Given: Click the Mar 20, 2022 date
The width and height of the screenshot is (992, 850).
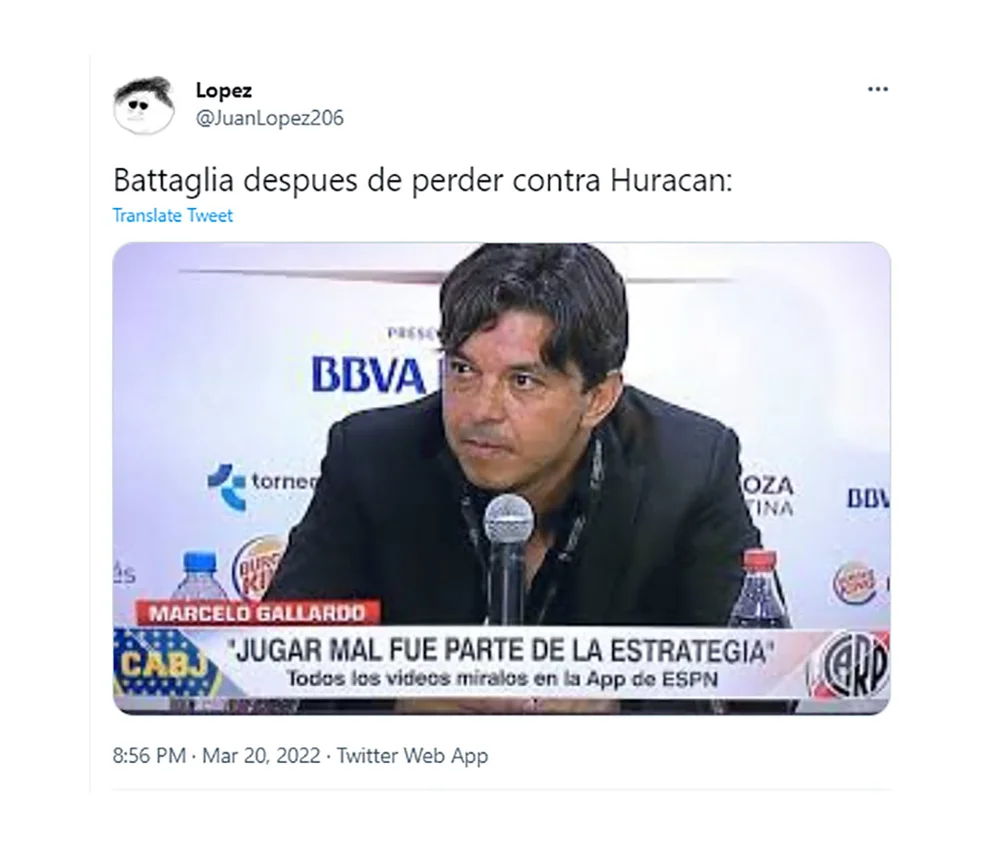Looking at the screenshot, I should coord(261,756).
